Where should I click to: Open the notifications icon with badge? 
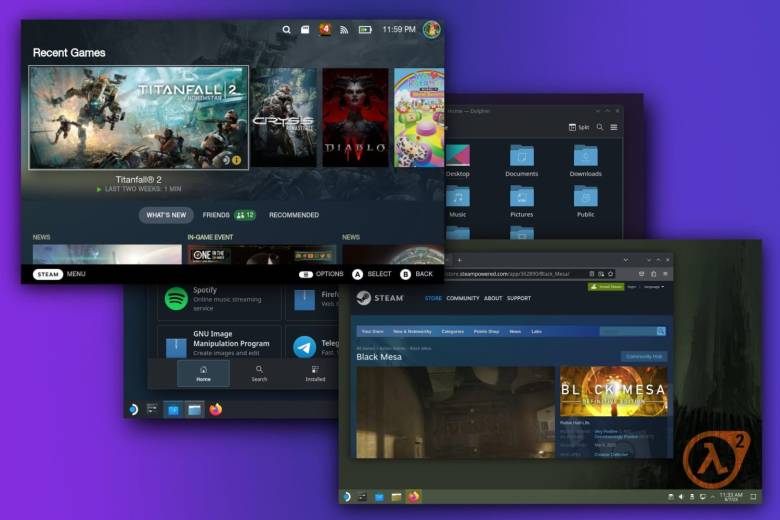coord(325,29)
